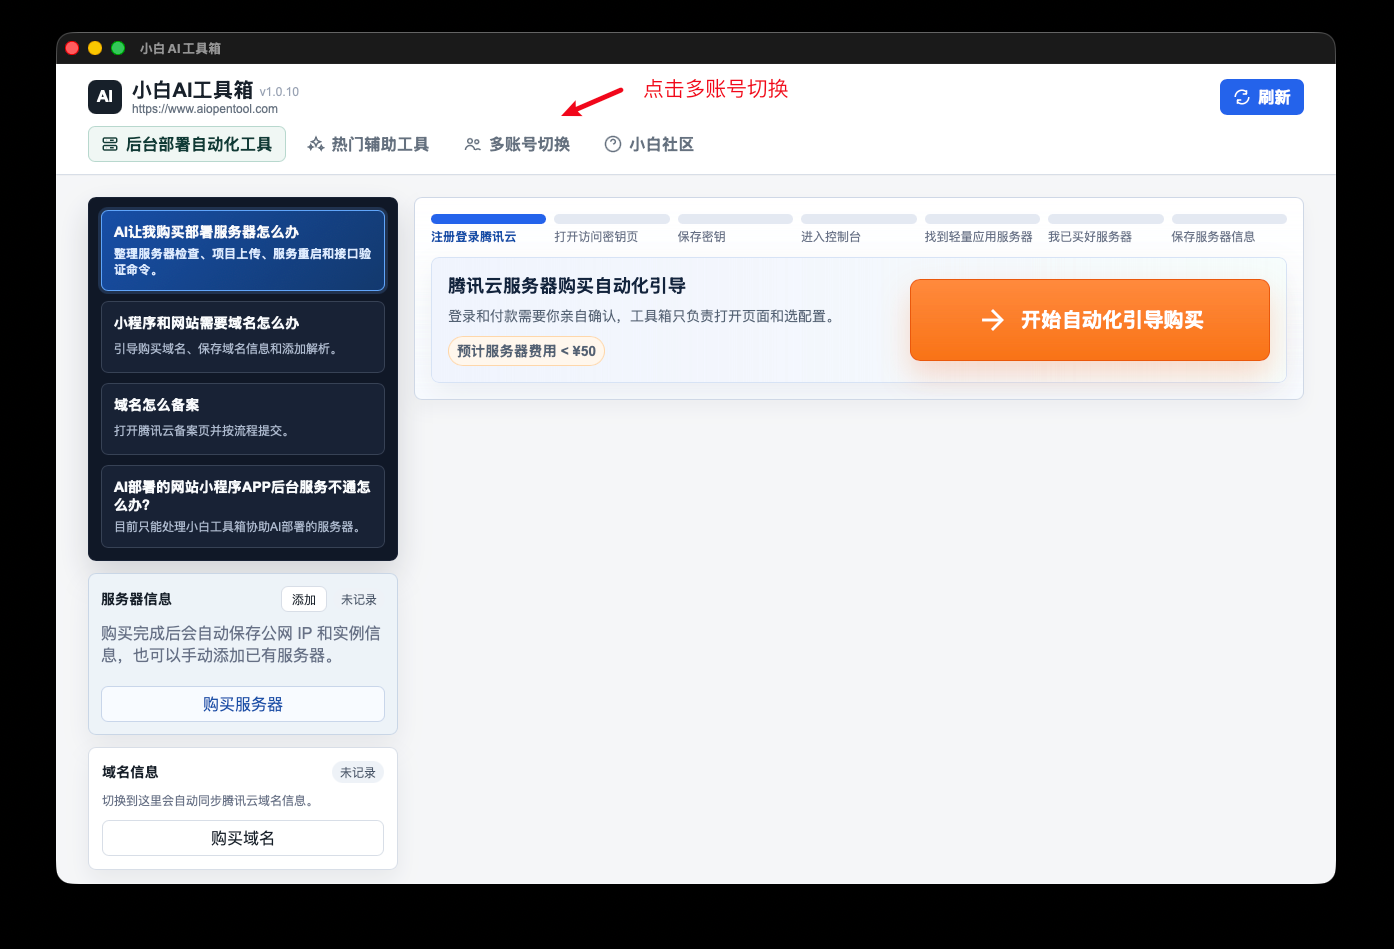Open https://www.aiopentool.com link
Image resolution: width=1394 pixels, height=949 pixels.
tap(205, 109)
